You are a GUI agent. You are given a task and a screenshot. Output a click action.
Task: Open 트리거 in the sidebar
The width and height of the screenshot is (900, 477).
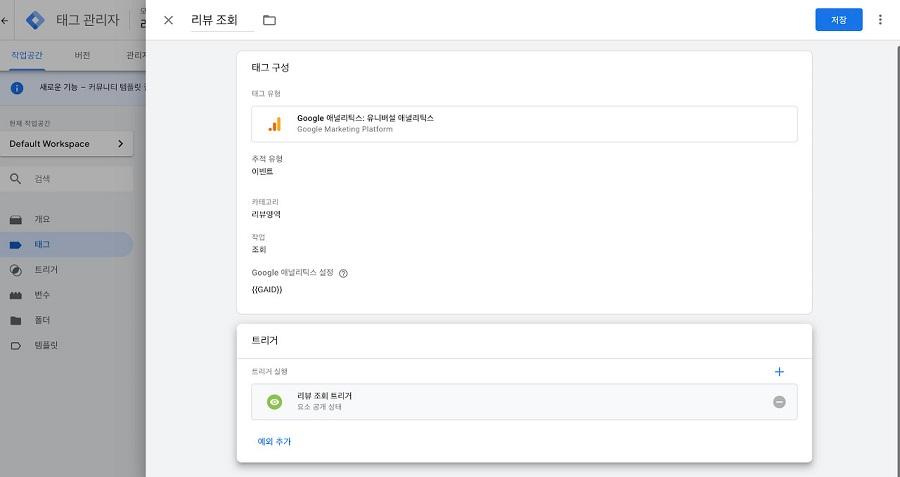click(67, 270)
